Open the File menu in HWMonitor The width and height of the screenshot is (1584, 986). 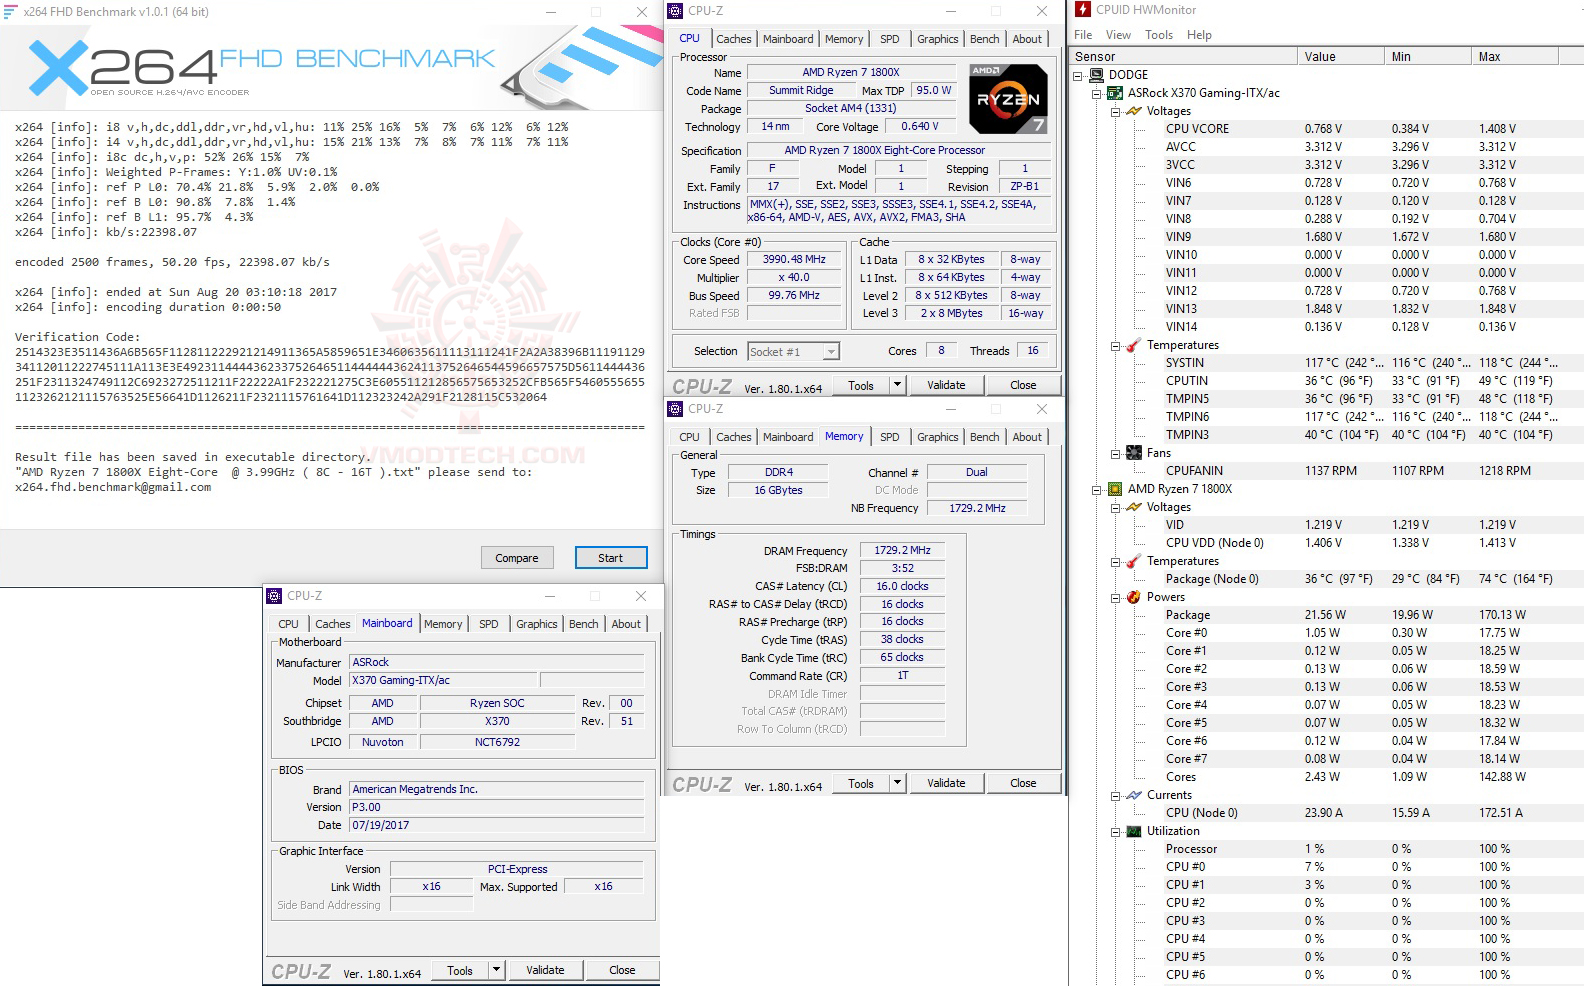[x=1083, y=35]
